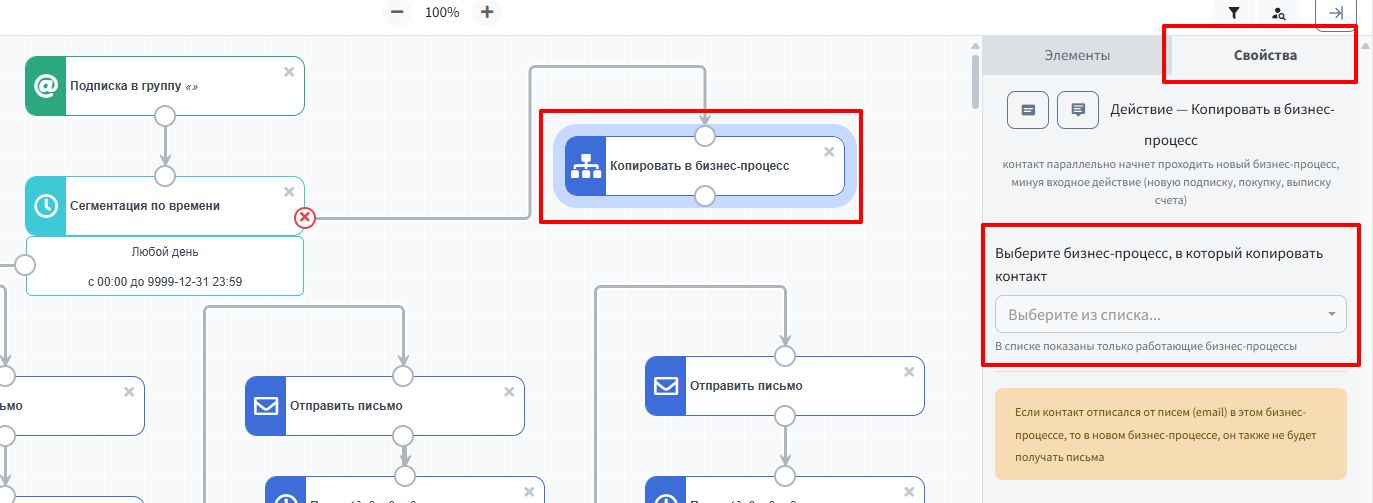Click the output connector below Копировать в бизнес-процесс
The height and width of the screenshot is (503, 1373).
pyautogui.click(x=705, y=196)
